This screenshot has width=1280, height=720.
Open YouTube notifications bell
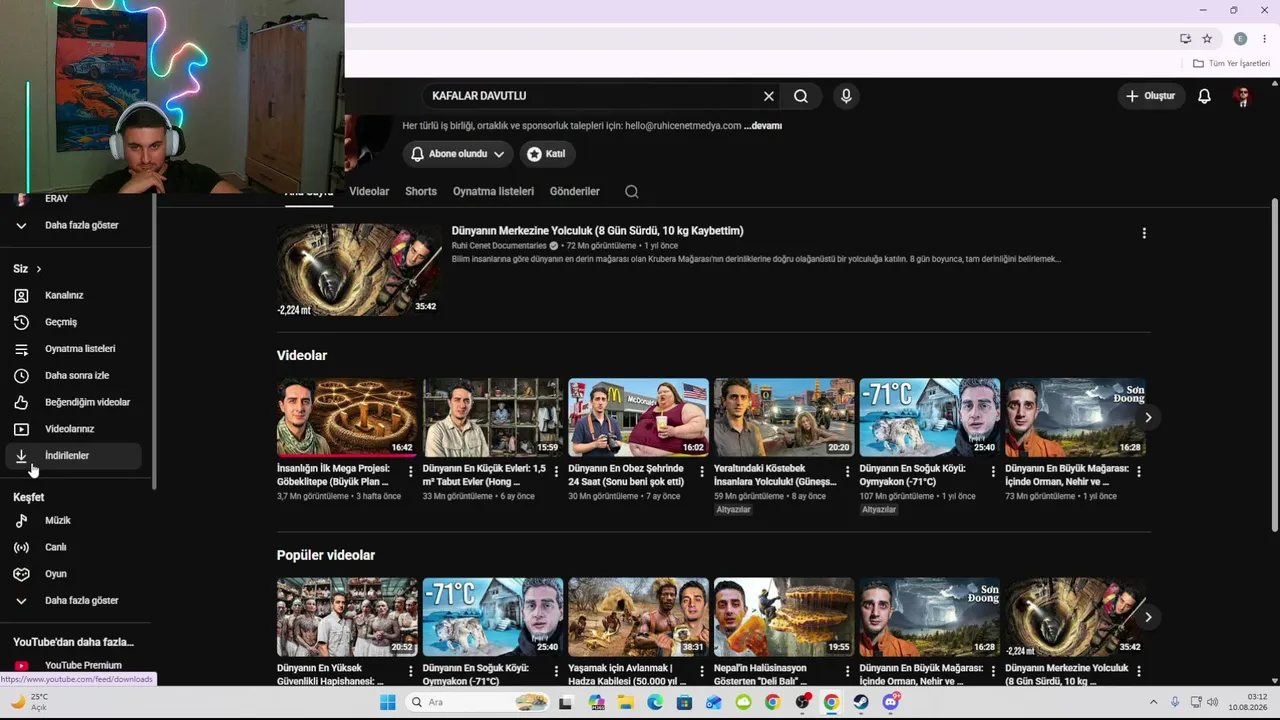coord(1204,96)
